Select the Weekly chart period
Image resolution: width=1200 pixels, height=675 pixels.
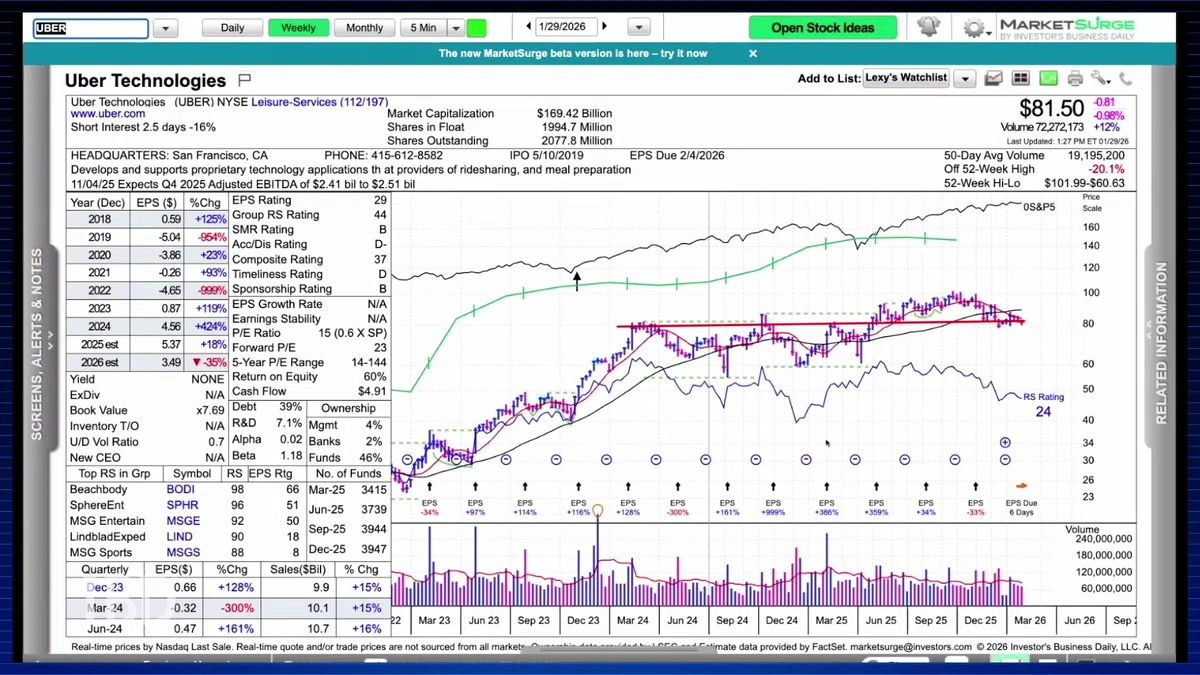(298, 28)
